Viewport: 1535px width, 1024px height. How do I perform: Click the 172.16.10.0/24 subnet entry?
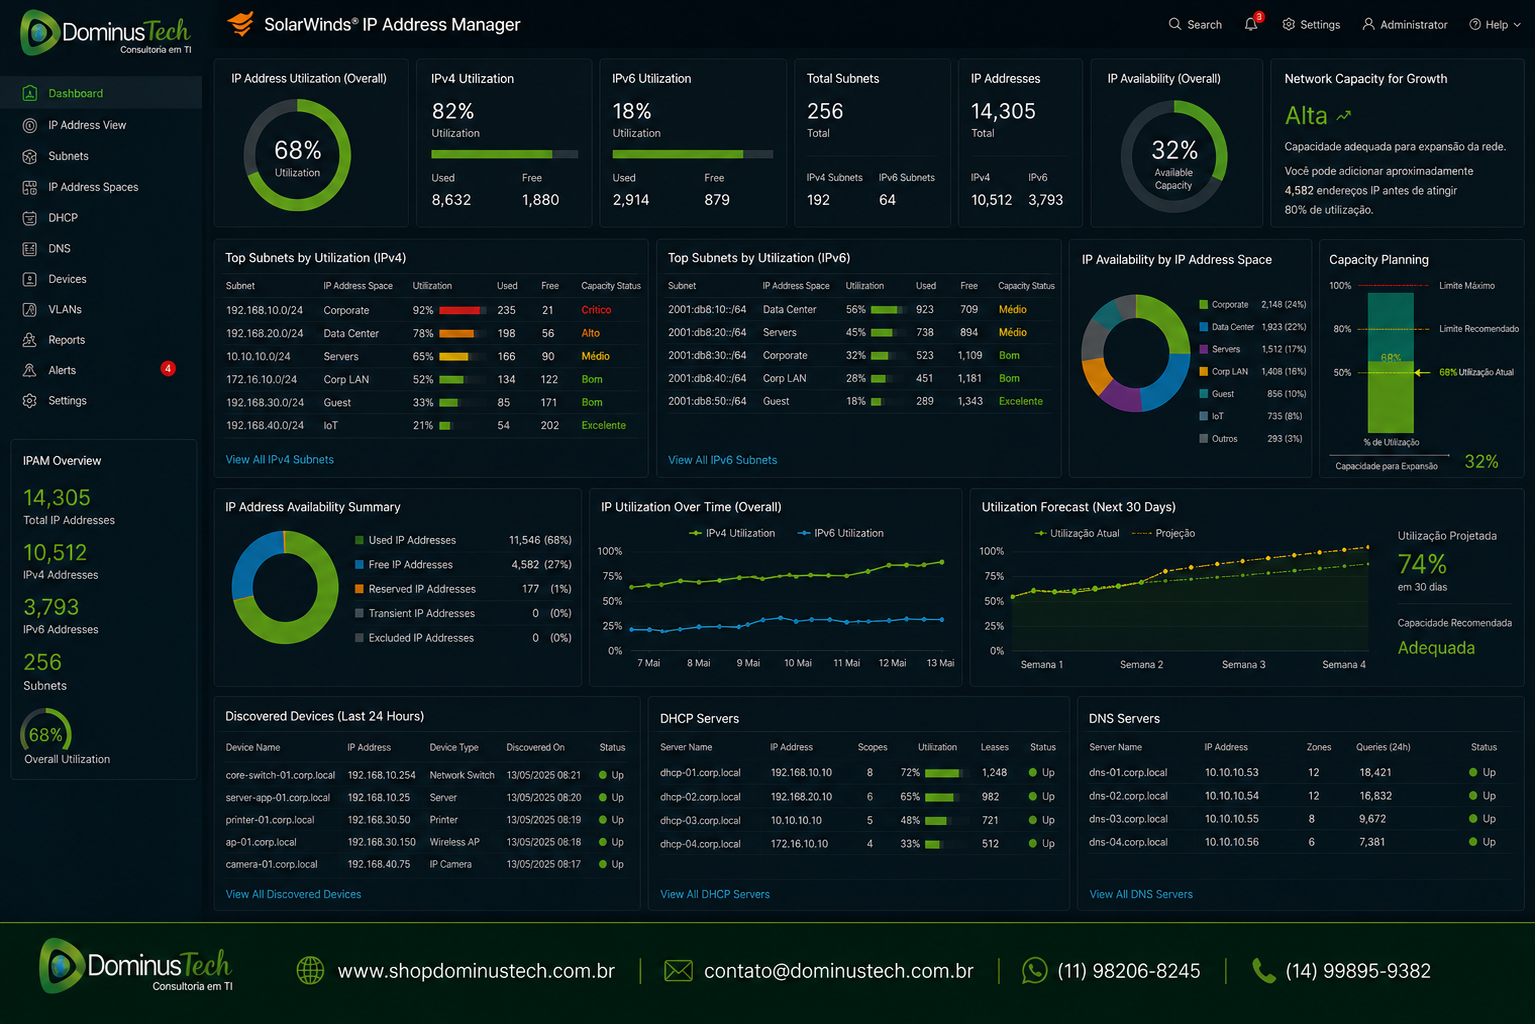261,379
